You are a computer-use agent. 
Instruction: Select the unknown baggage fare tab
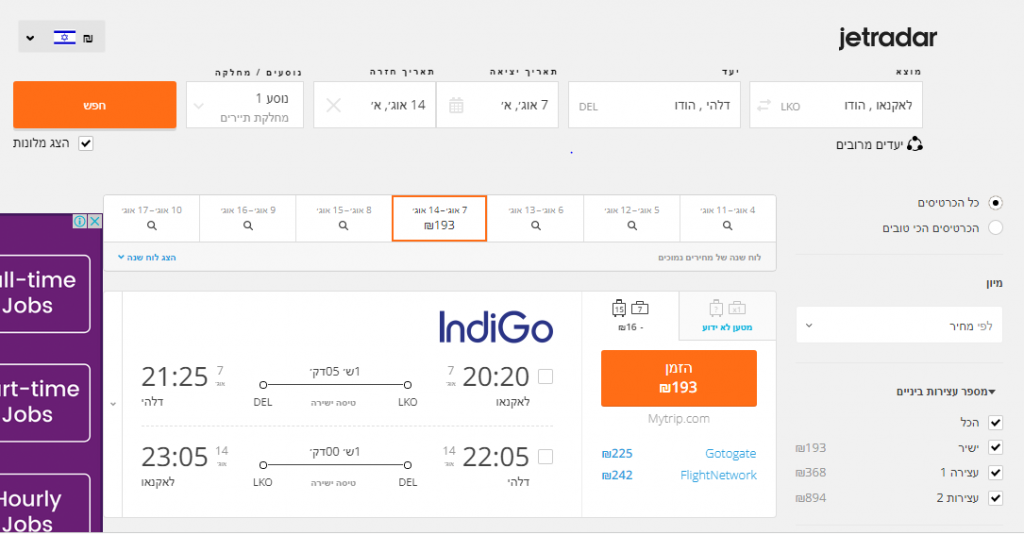pyautogui.click(x=727, y=315)
